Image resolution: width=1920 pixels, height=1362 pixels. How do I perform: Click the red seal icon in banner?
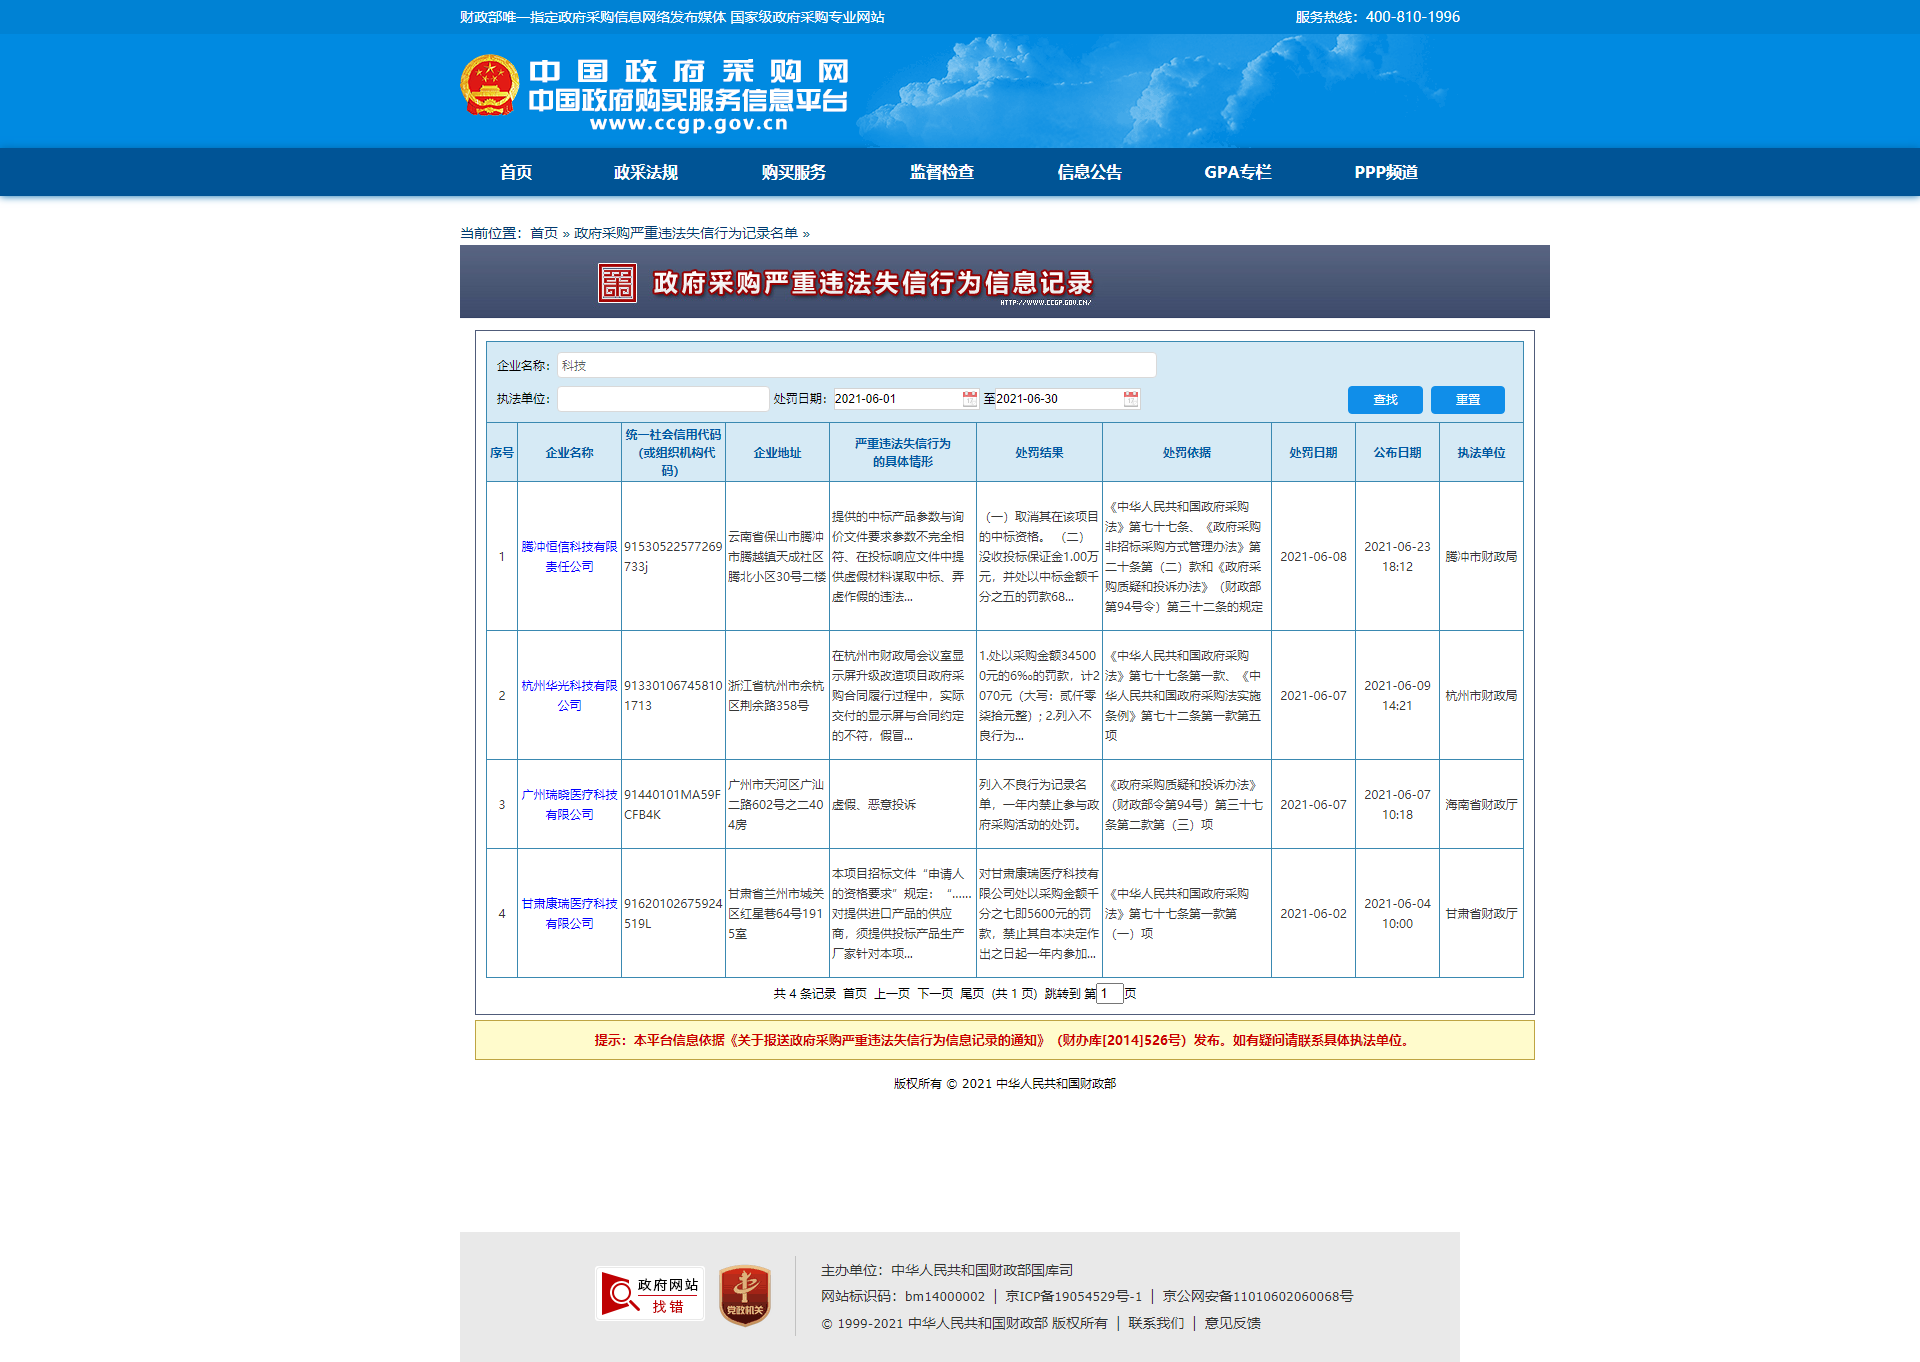click(617, 283)
